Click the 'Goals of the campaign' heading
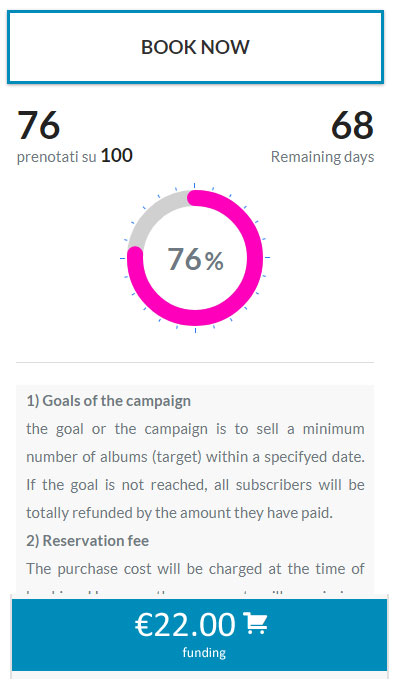393x683 pixels. (x=108, y=401)
